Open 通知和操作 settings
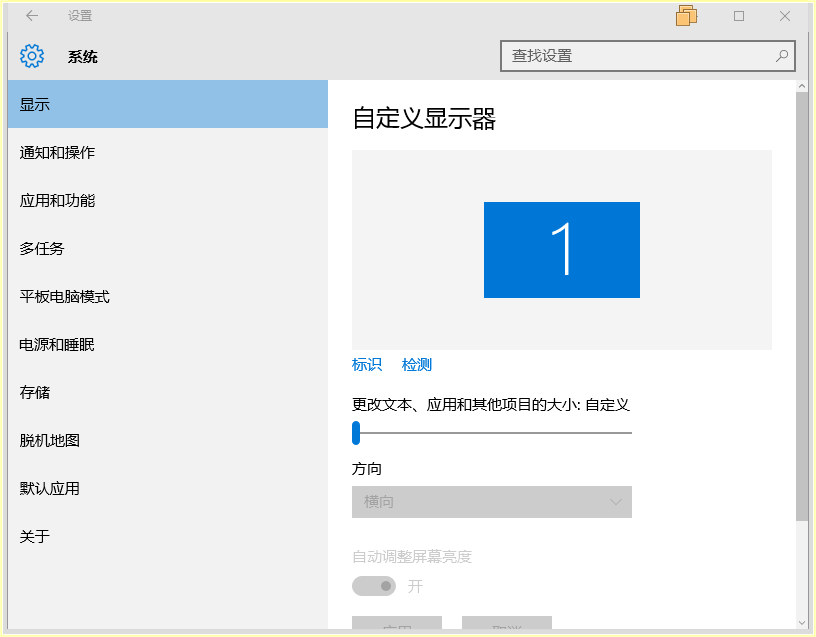Viewport: 816px width, 637px height. coord(168,152)
